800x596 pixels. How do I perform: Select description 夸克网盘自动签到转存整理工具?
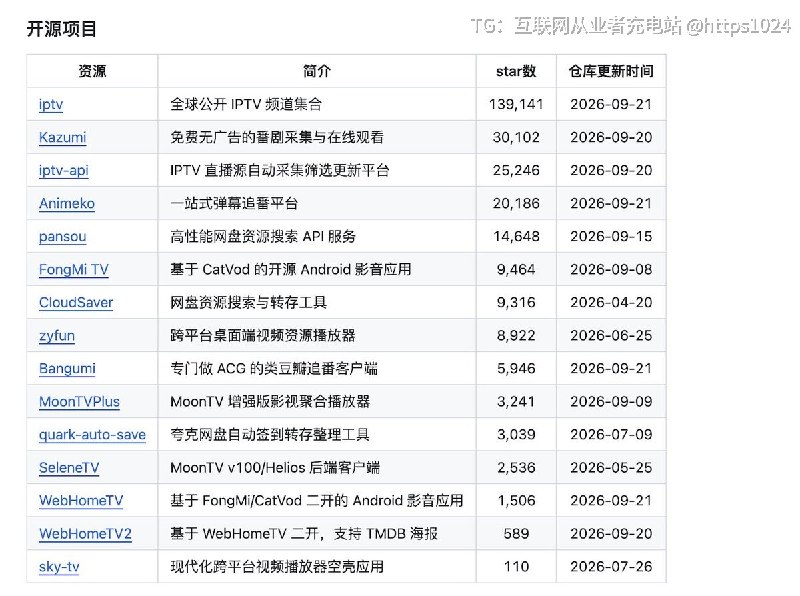[x=270, y=435]
